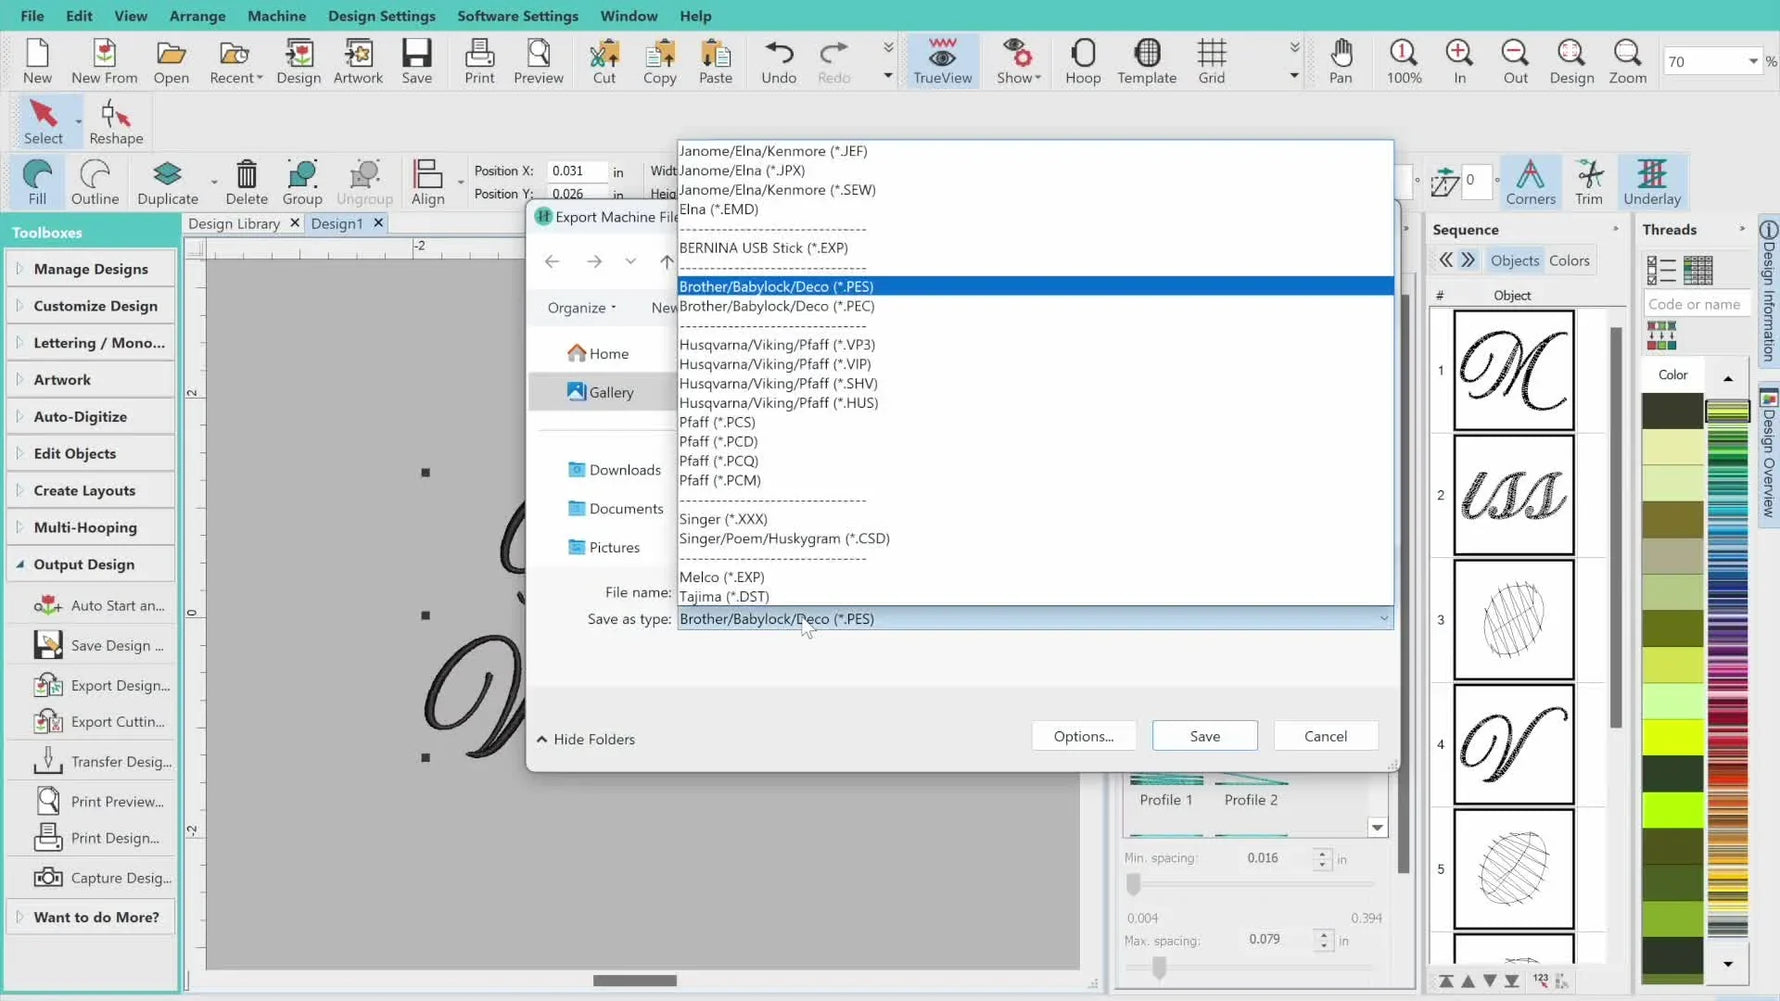The image size is (1780, 1001).
Task: Click the Position X input field
Action: tap(575, 171)
